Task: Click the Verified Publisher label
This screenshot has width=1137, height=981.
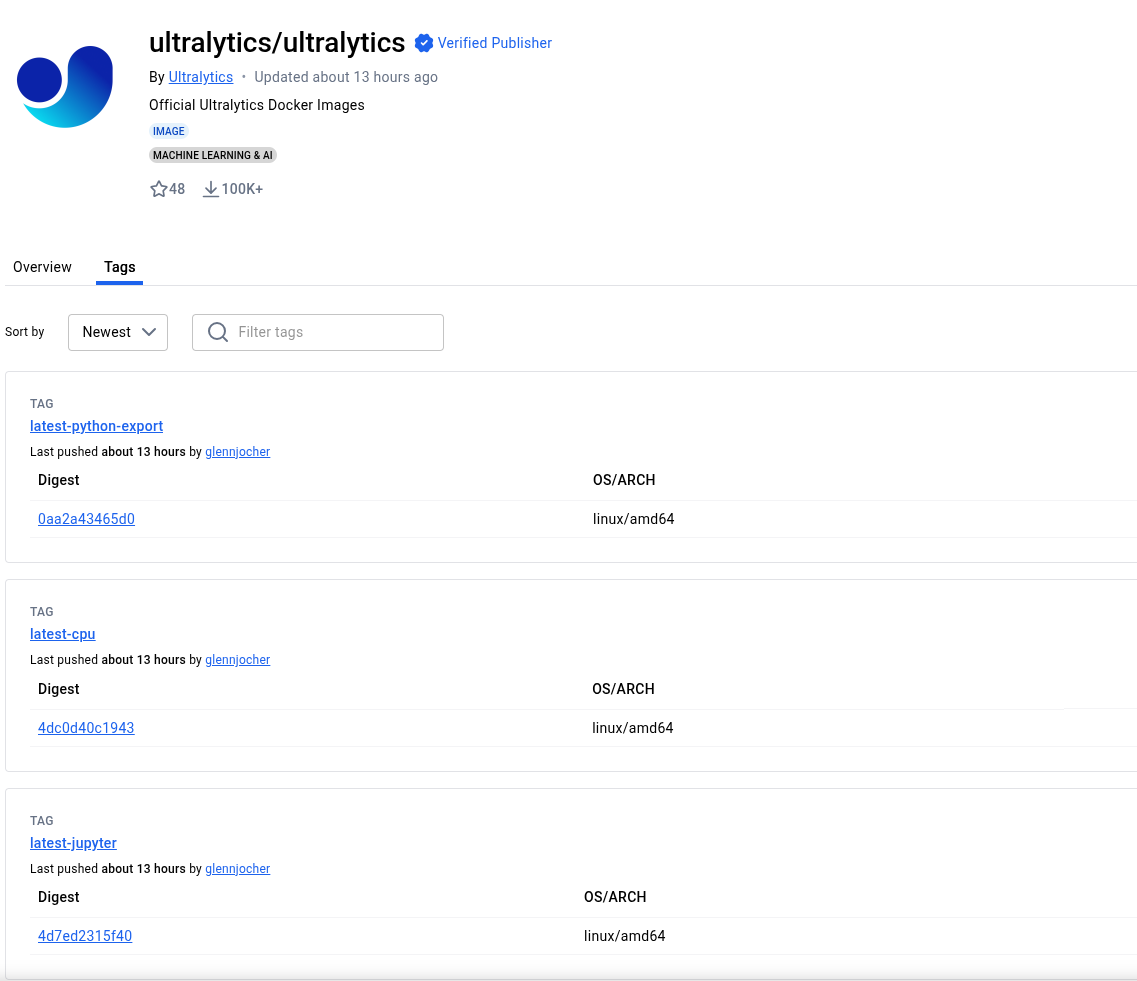Action: pos(495,44)
